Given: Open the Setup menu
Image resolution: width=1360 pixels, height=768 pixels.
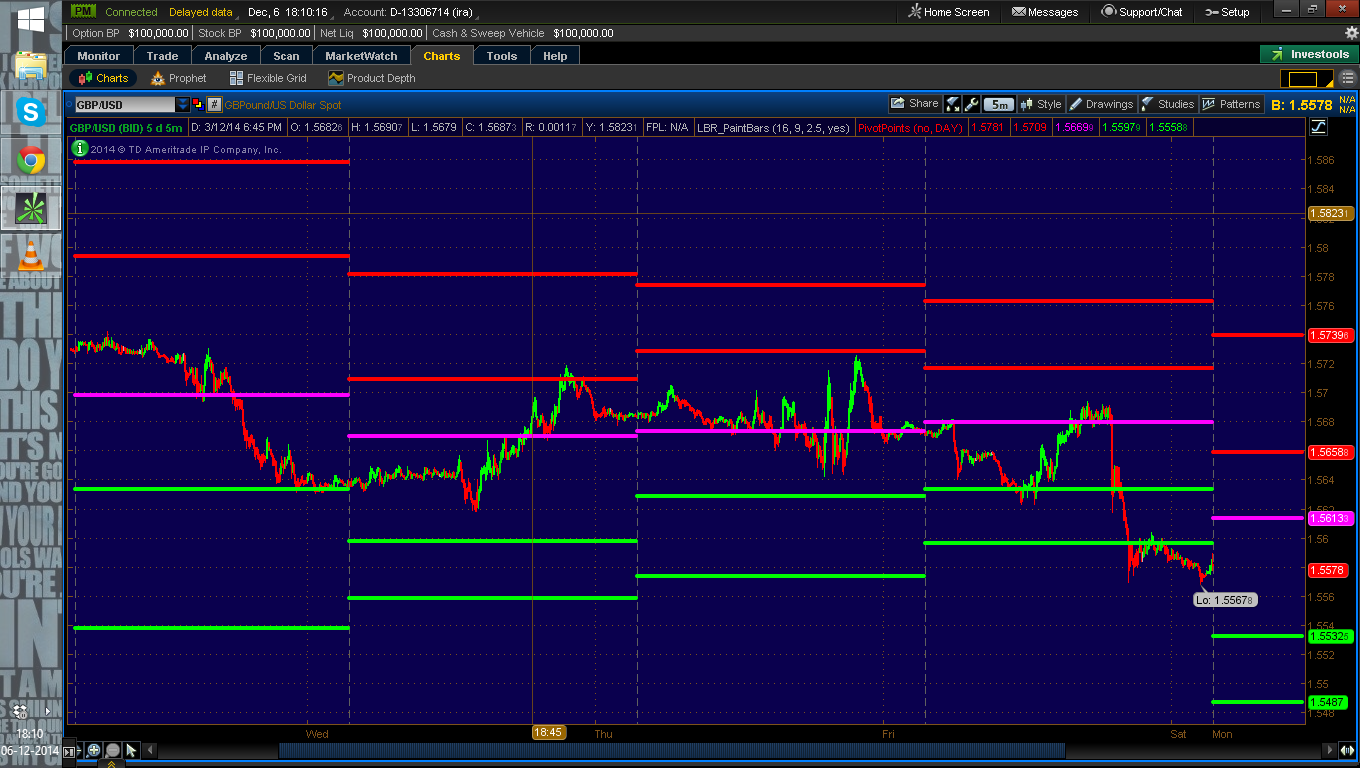Looking at the screenshot, I should pyautogui.click(x=1227, y=12).
